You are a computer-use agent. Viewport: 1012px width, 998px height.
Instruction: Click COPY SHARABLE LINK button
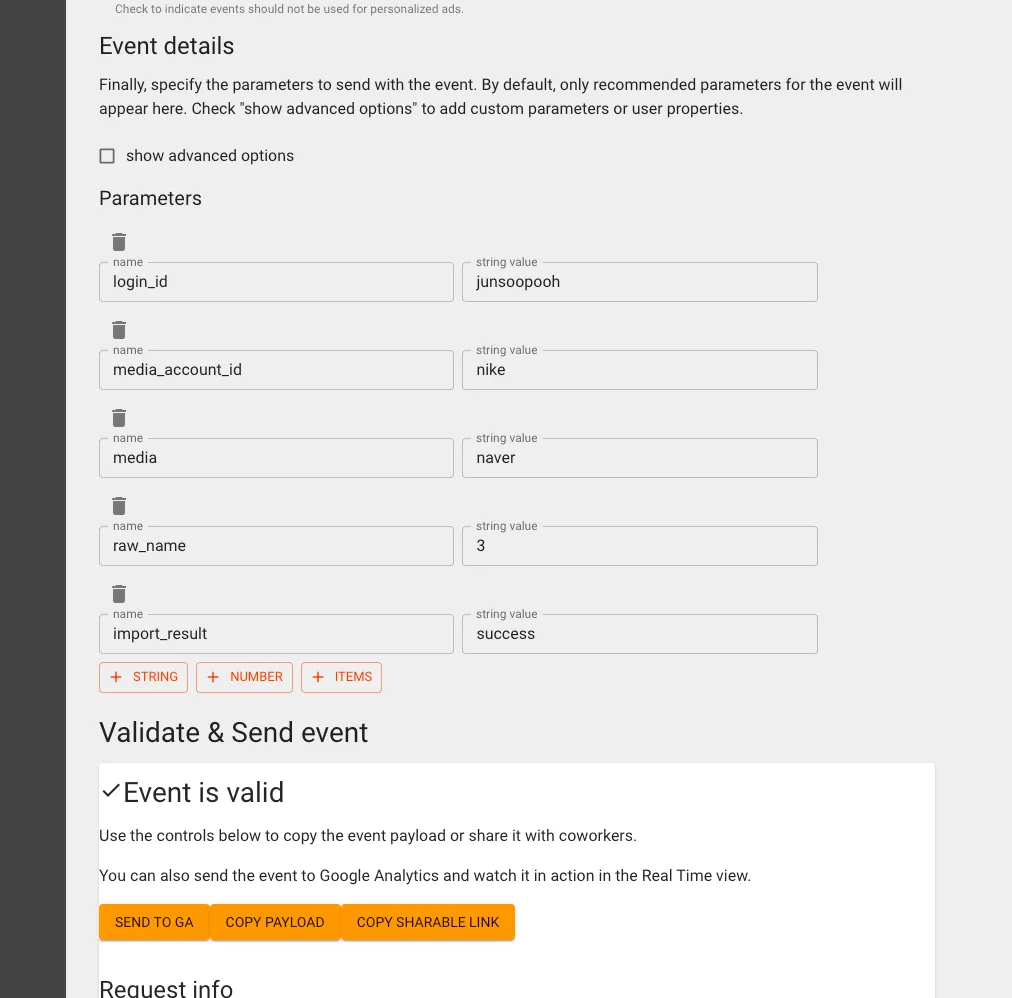tap(428, 922)
